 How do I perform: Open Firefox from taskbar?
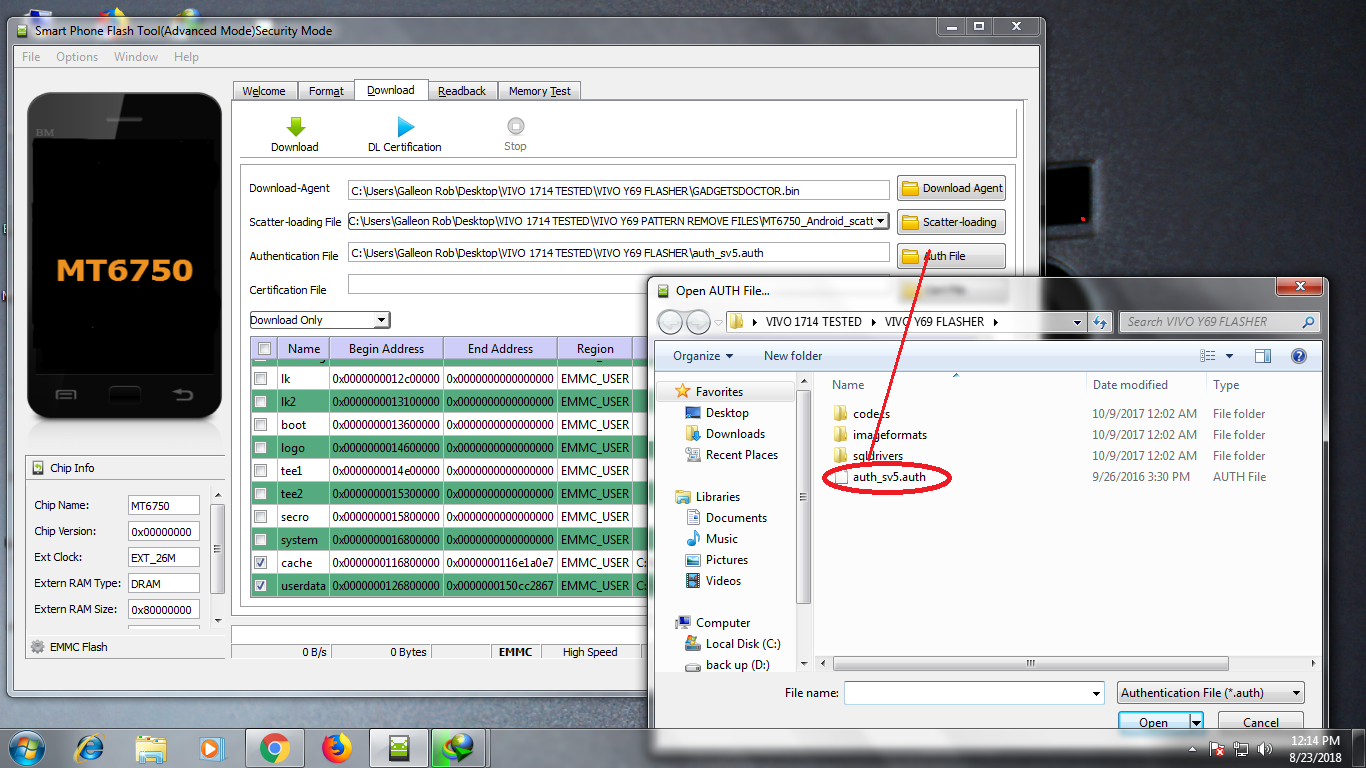click(x=337, y=748)
